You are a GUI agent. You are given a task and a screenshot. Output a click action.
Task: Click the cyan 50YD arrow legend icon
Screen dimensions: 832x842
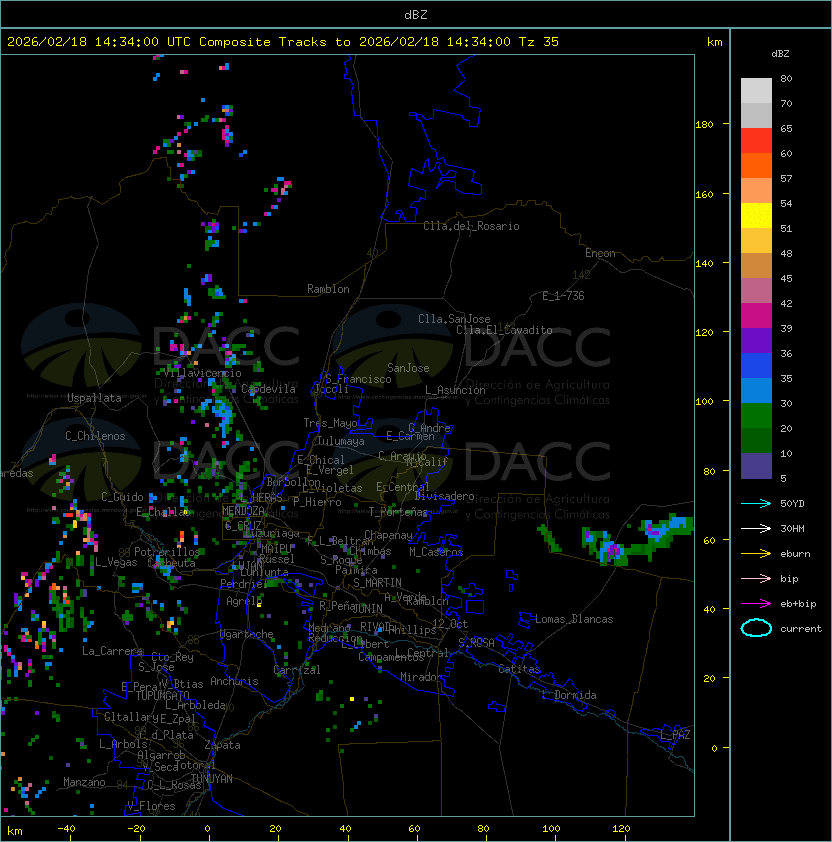[756, 503]
